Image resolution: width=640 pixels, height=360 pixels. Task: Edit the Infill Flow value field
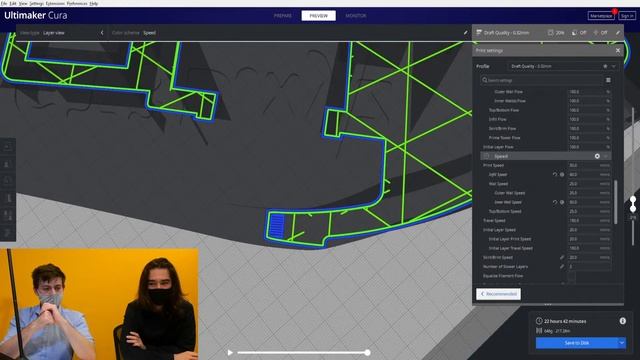[589, 119]
